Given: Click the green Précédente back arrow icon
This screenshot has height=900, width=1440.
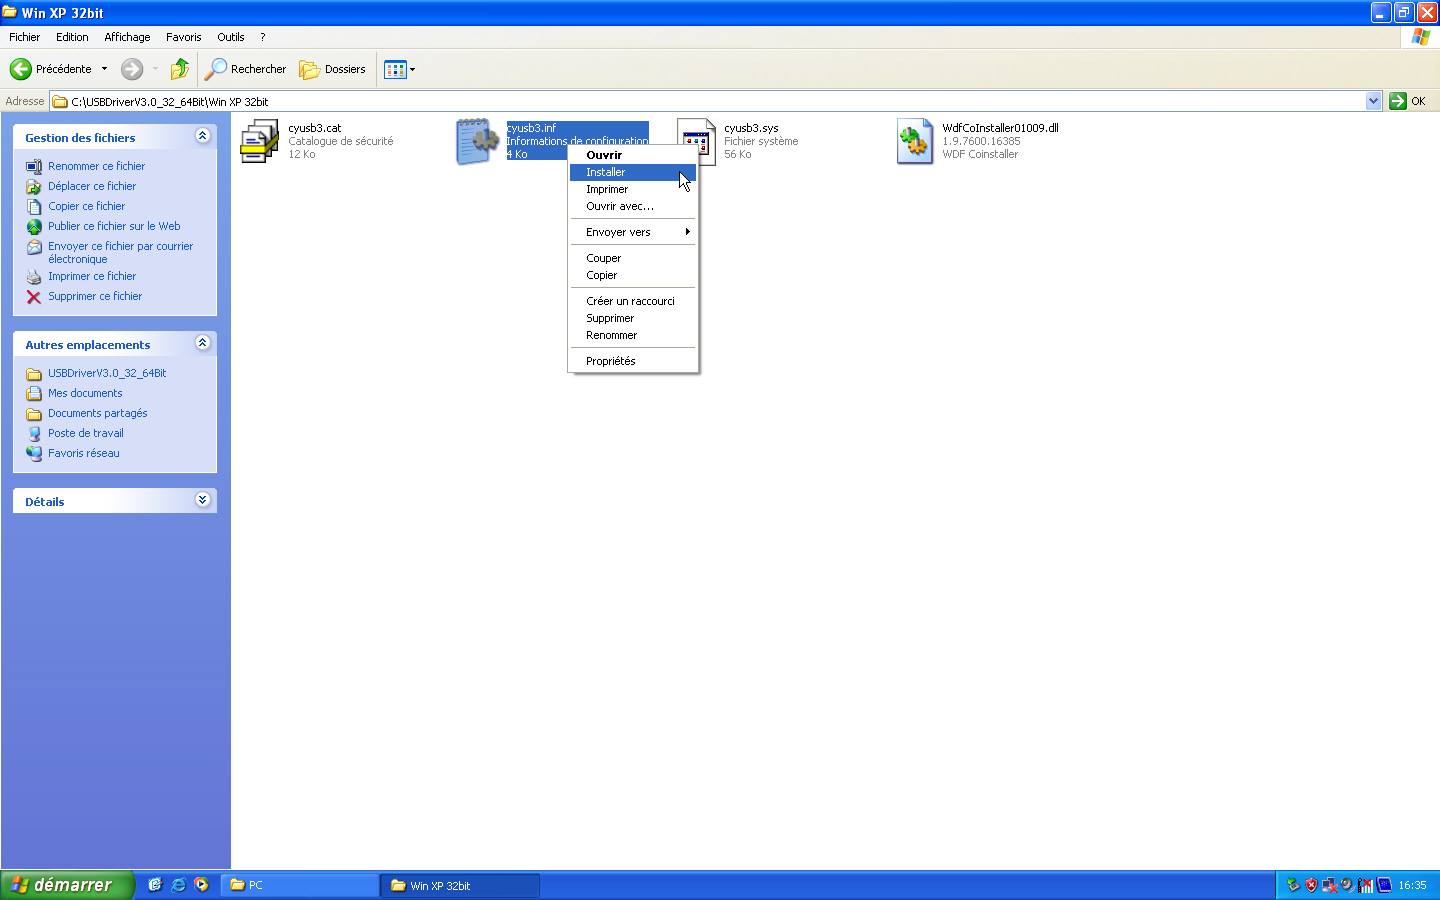Looking at the screenshot, I should pos(21,69).
